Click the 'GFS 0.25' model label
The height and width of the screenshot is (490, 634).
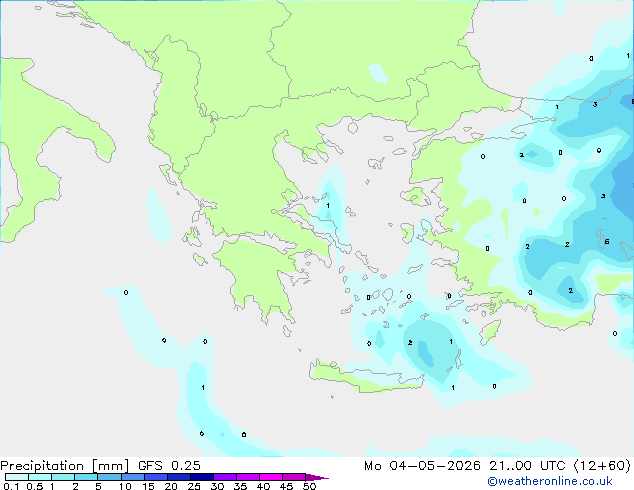tap(169, 466)
